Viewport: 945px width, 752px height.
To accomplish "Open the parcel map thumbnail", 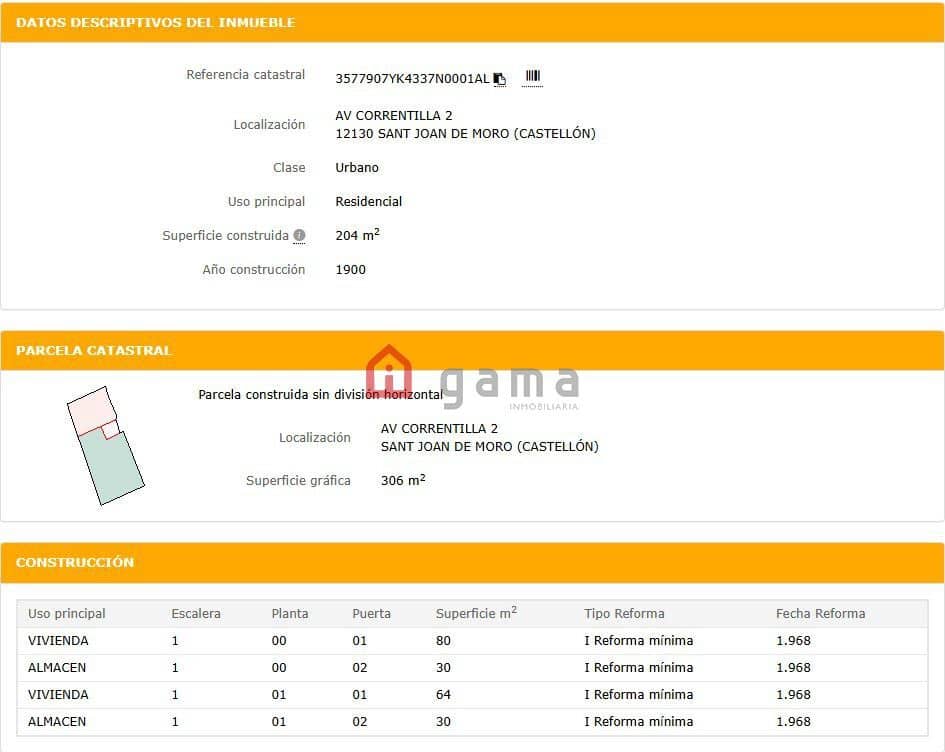I will [x=105, y=446].
